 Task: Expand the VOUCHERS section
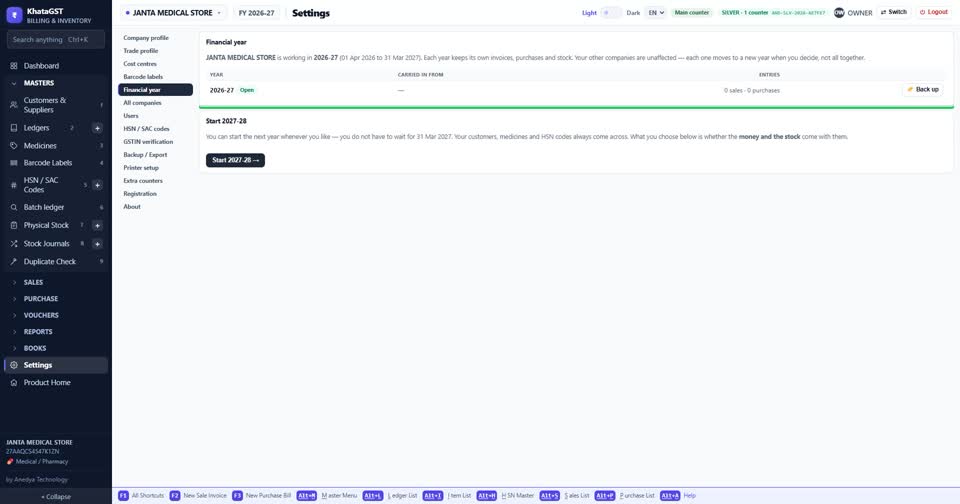(56, 315)
